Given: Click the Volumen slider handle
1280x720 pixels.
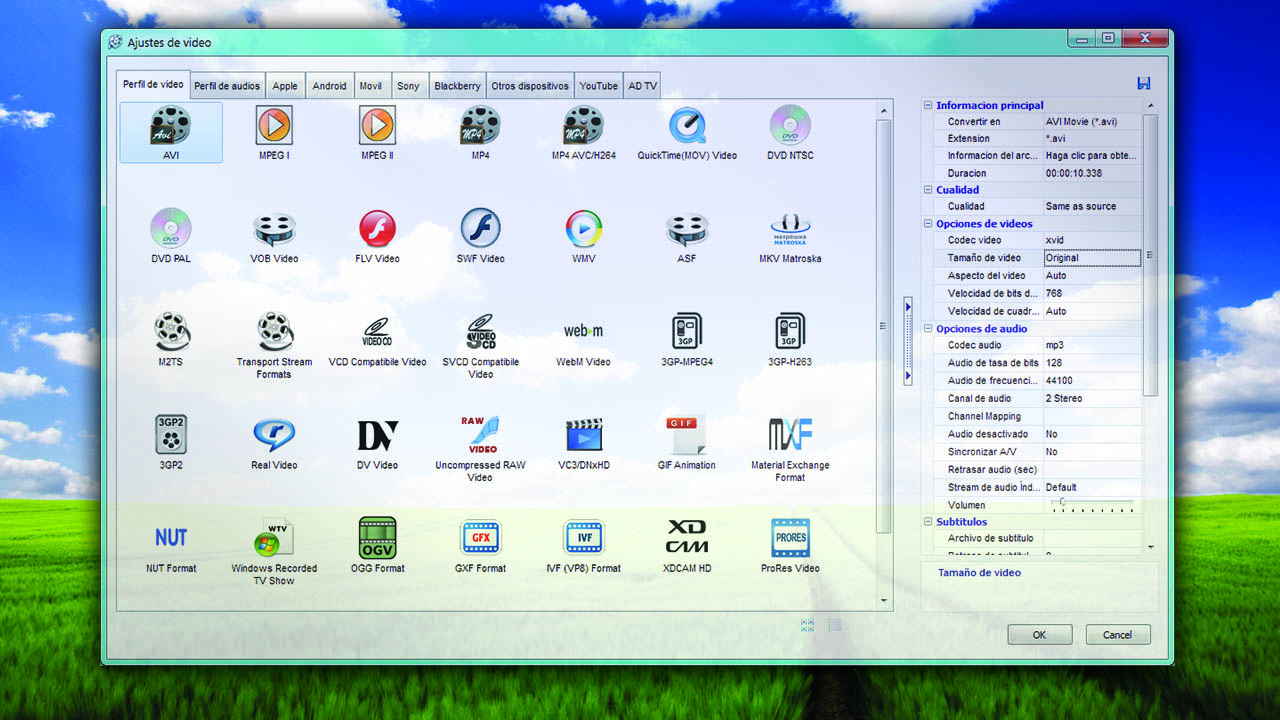Looking at the screenshot, I should [x=1062, y=502].
